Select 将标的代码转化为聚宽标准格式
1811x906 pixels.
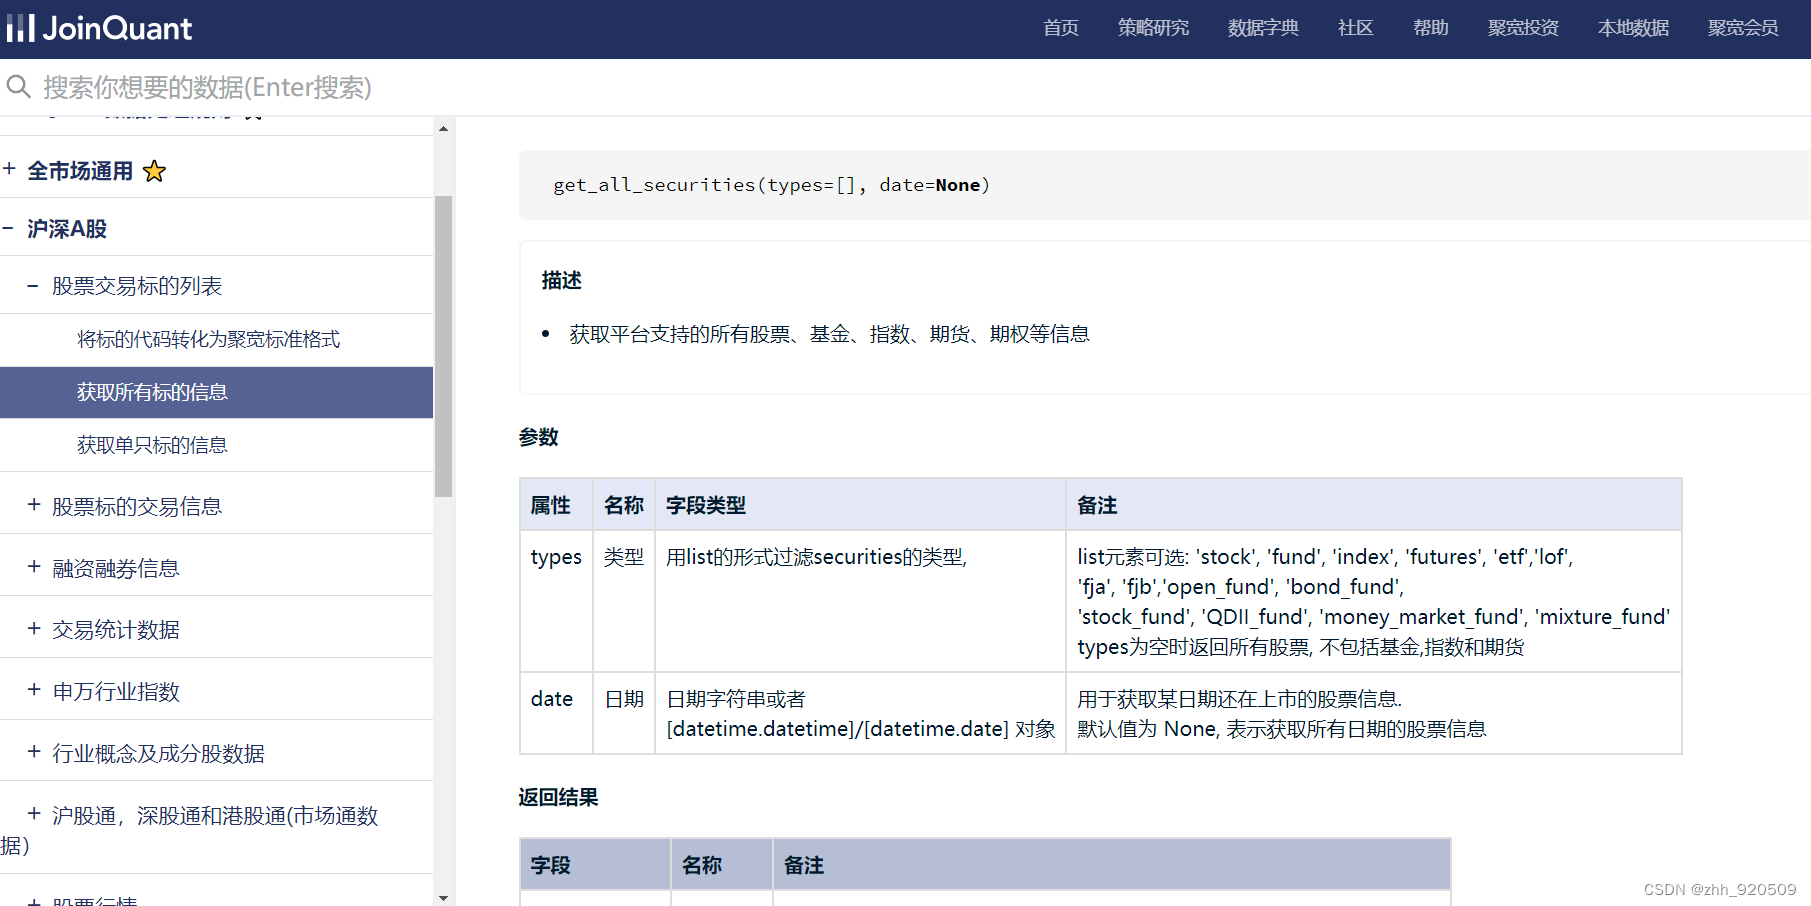pos(206,339)
